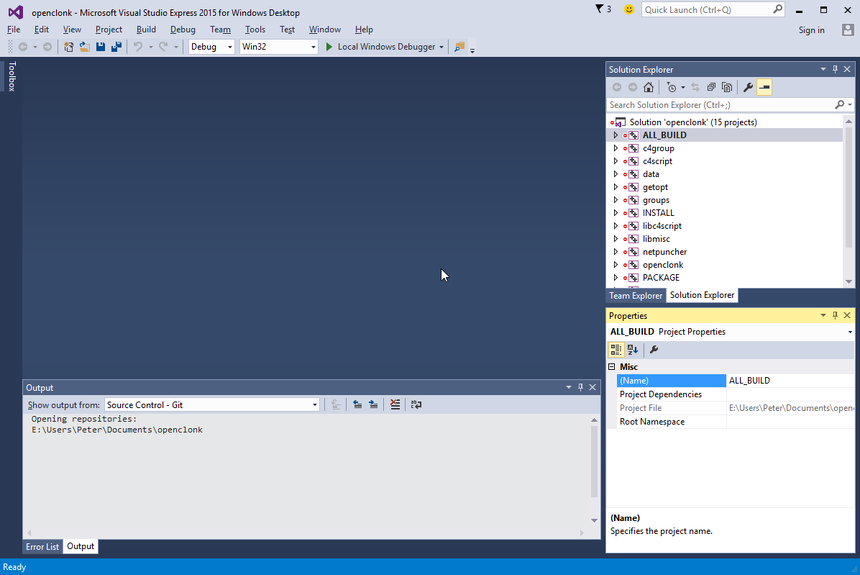Click the Undo toolbar icon
Screen dimensions: 860x575
pos(138,47)
